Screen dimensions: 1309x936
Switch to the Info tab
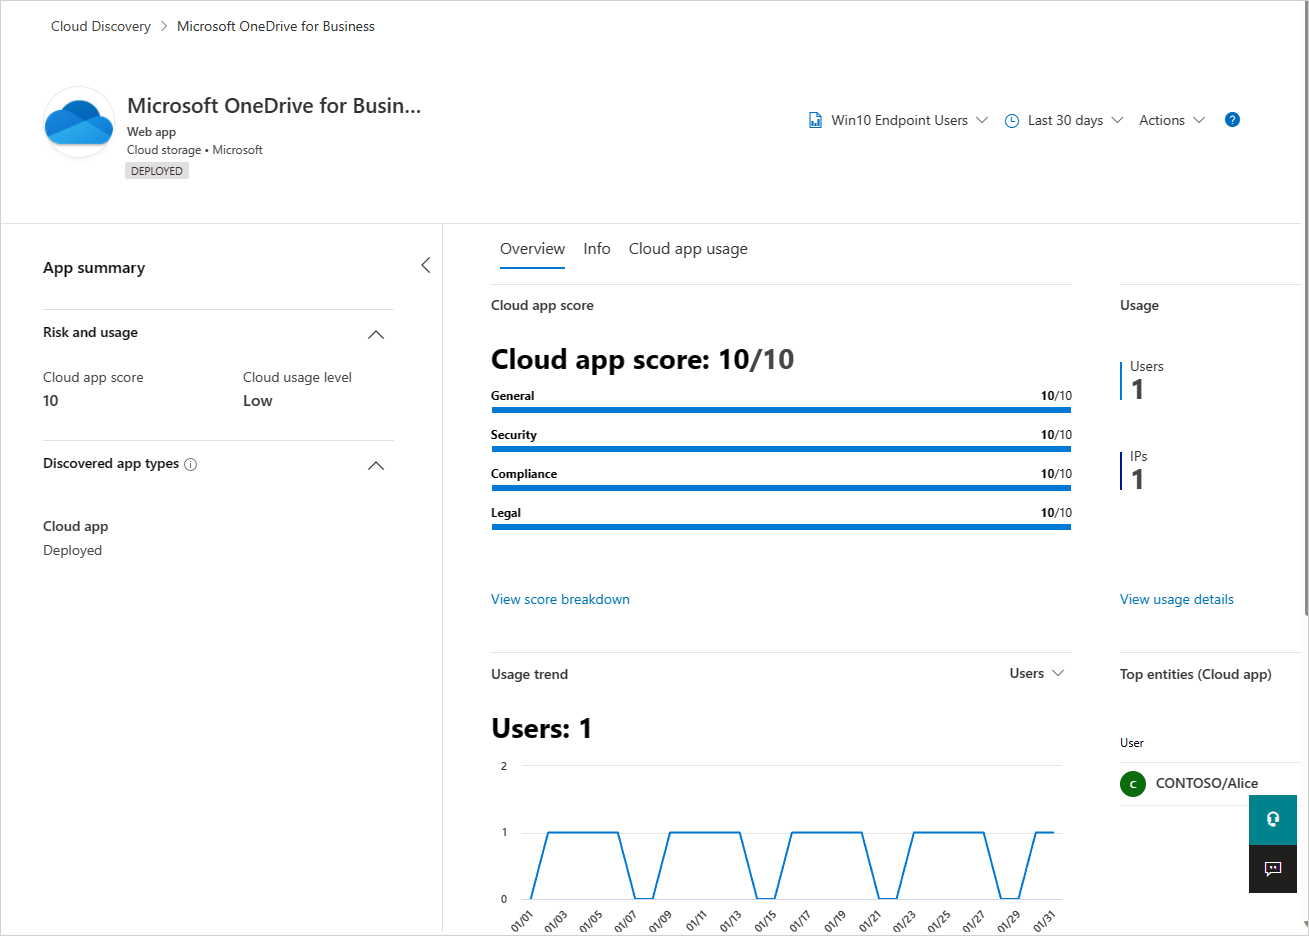click(597, 249)
